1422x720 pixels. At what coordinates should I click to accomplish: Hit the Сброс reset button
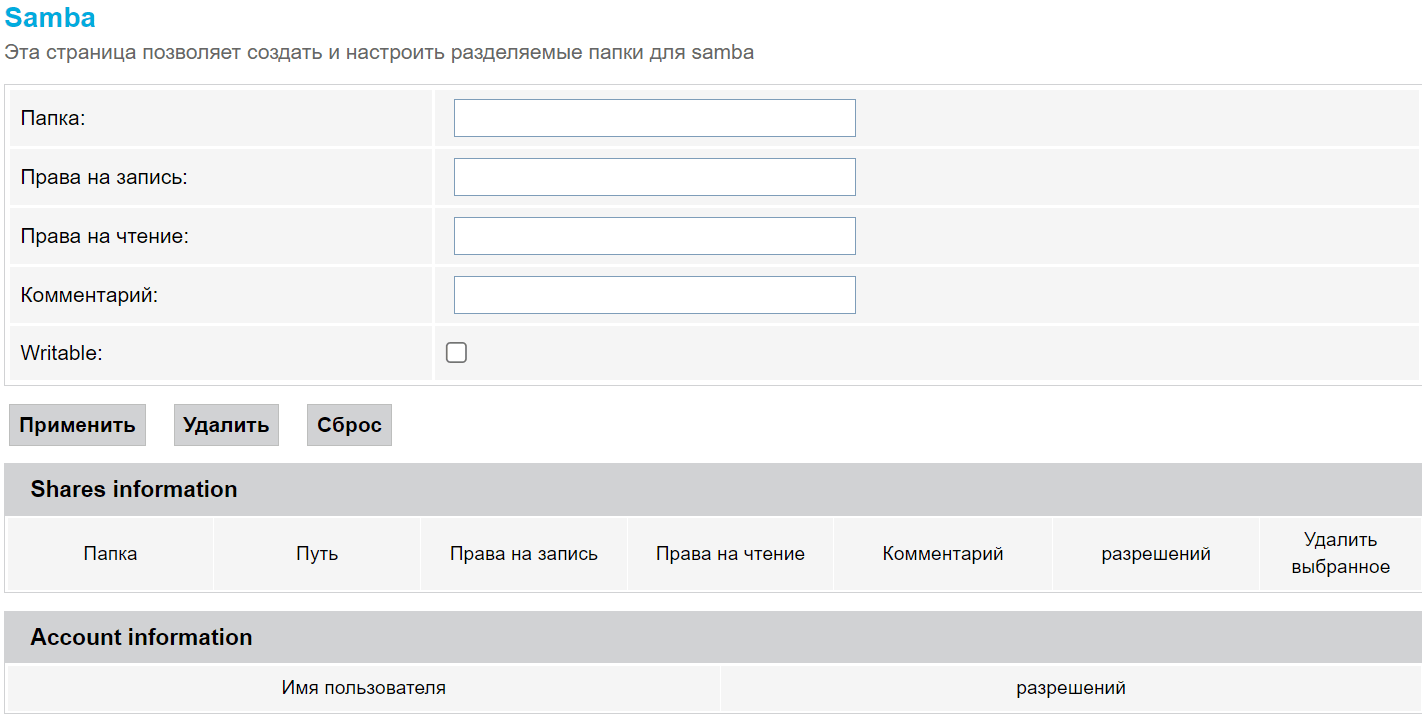(x=349, y=425)
